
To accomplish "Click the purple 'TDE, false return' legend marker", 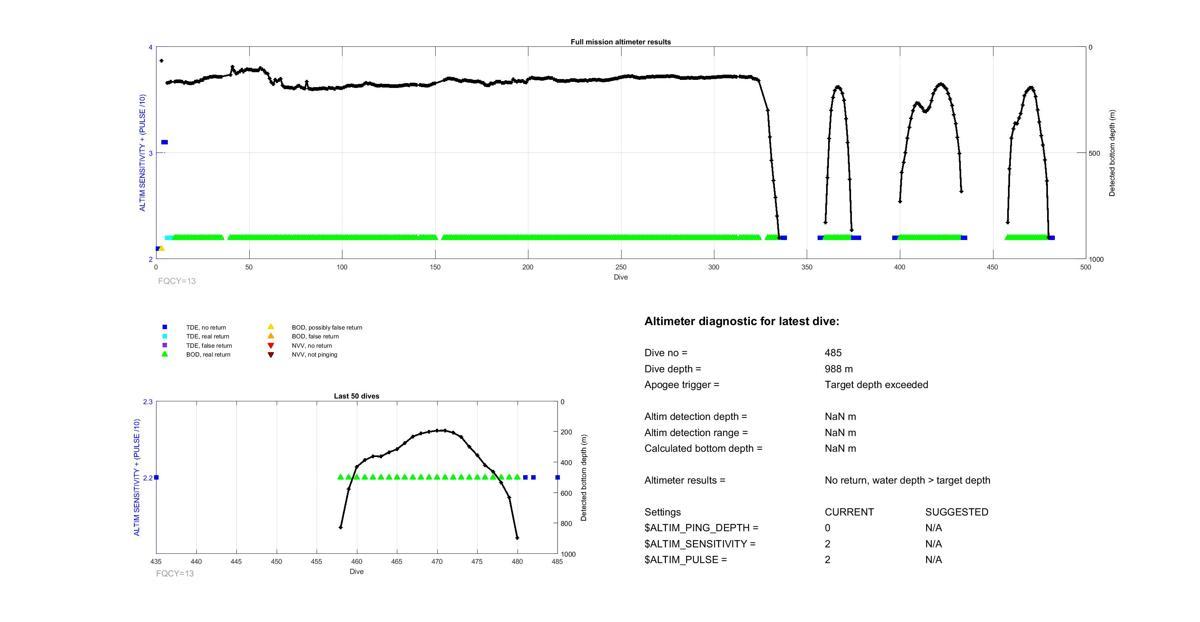I will click(164, 345).
